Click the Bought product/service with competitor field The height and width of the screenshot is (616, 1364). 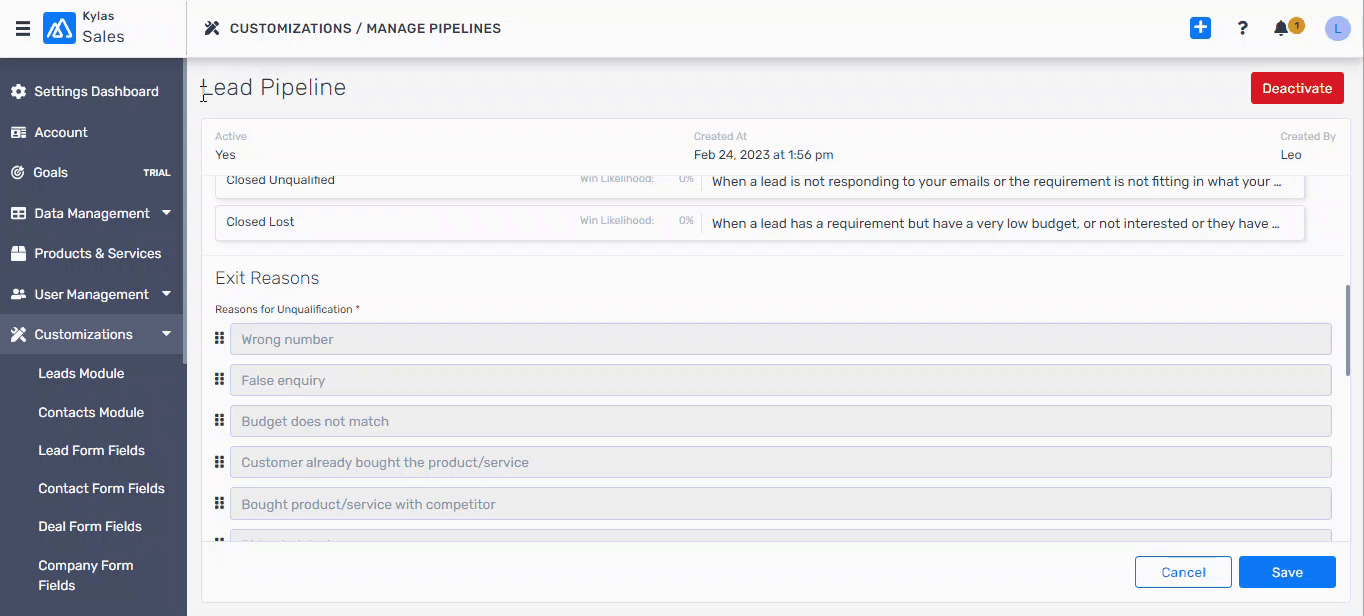(780, 504)
